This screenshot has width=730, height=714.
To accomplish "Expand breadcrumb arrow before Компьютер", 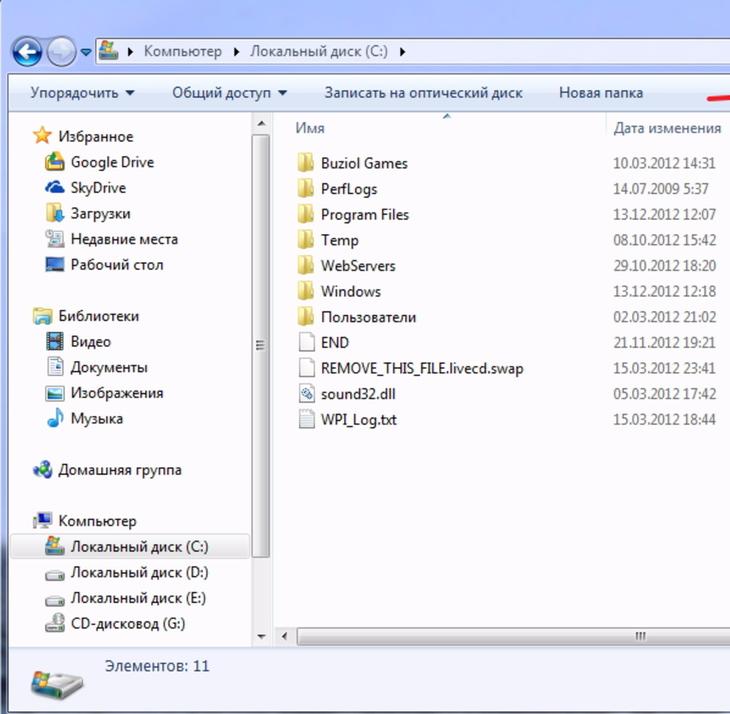I will click(x=130, y=52).
